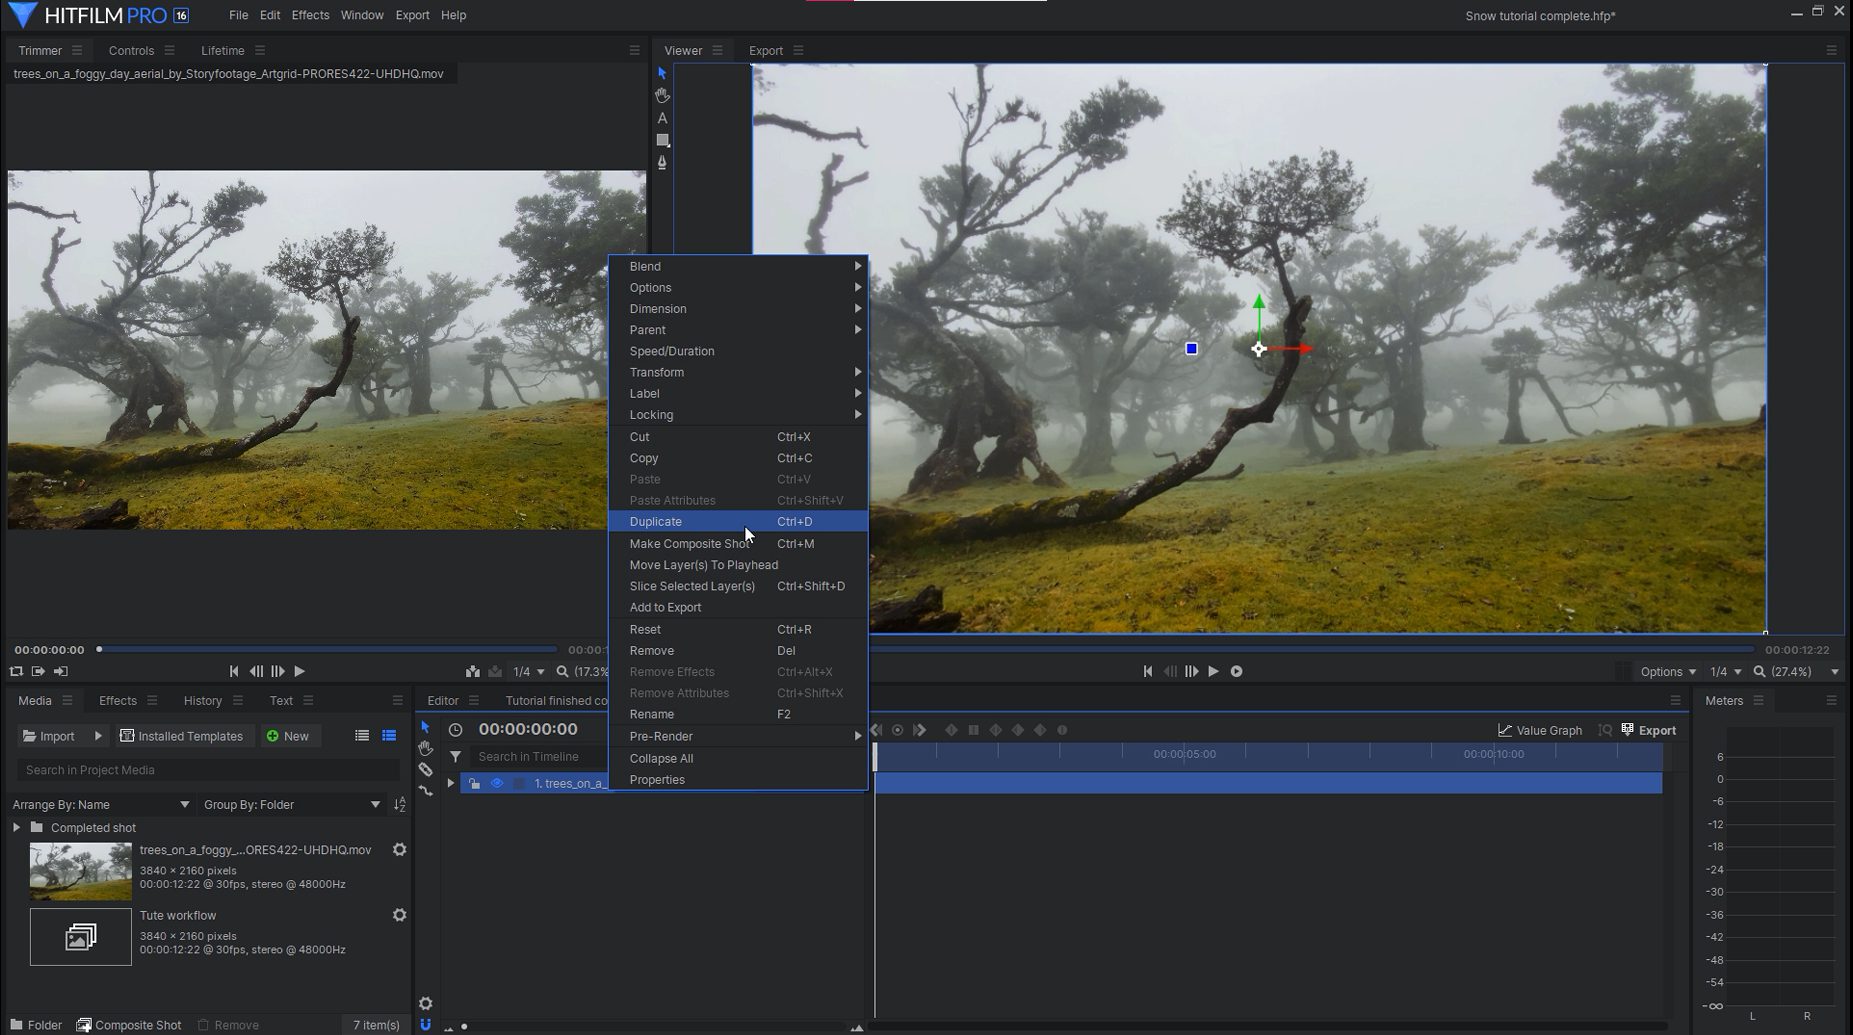Viewport: 1853px width, 1035px height.
Task: Open the Trimmer 1/4 resolution dropdown
Action: (529, 671)
